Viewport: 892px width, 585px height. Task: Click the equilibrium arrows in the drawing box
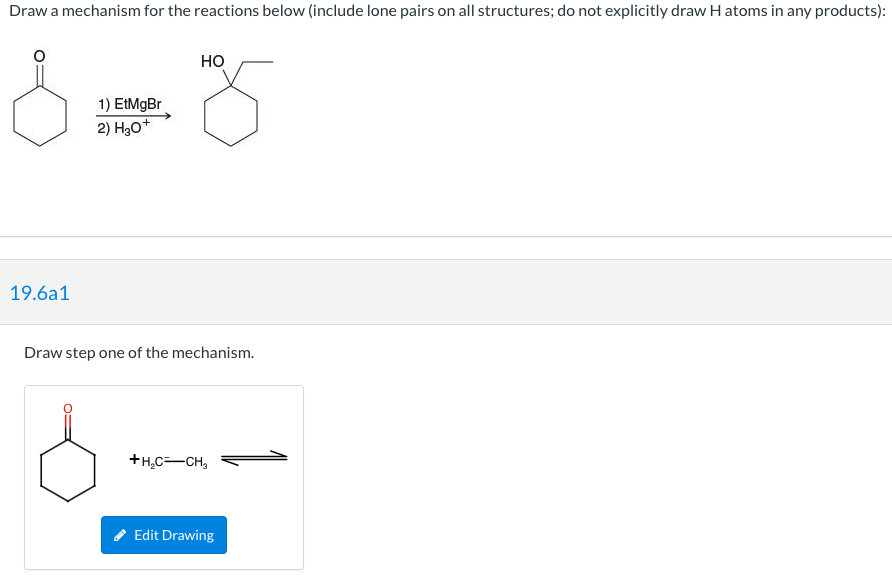pyautogui.click(x=255, y=458)
